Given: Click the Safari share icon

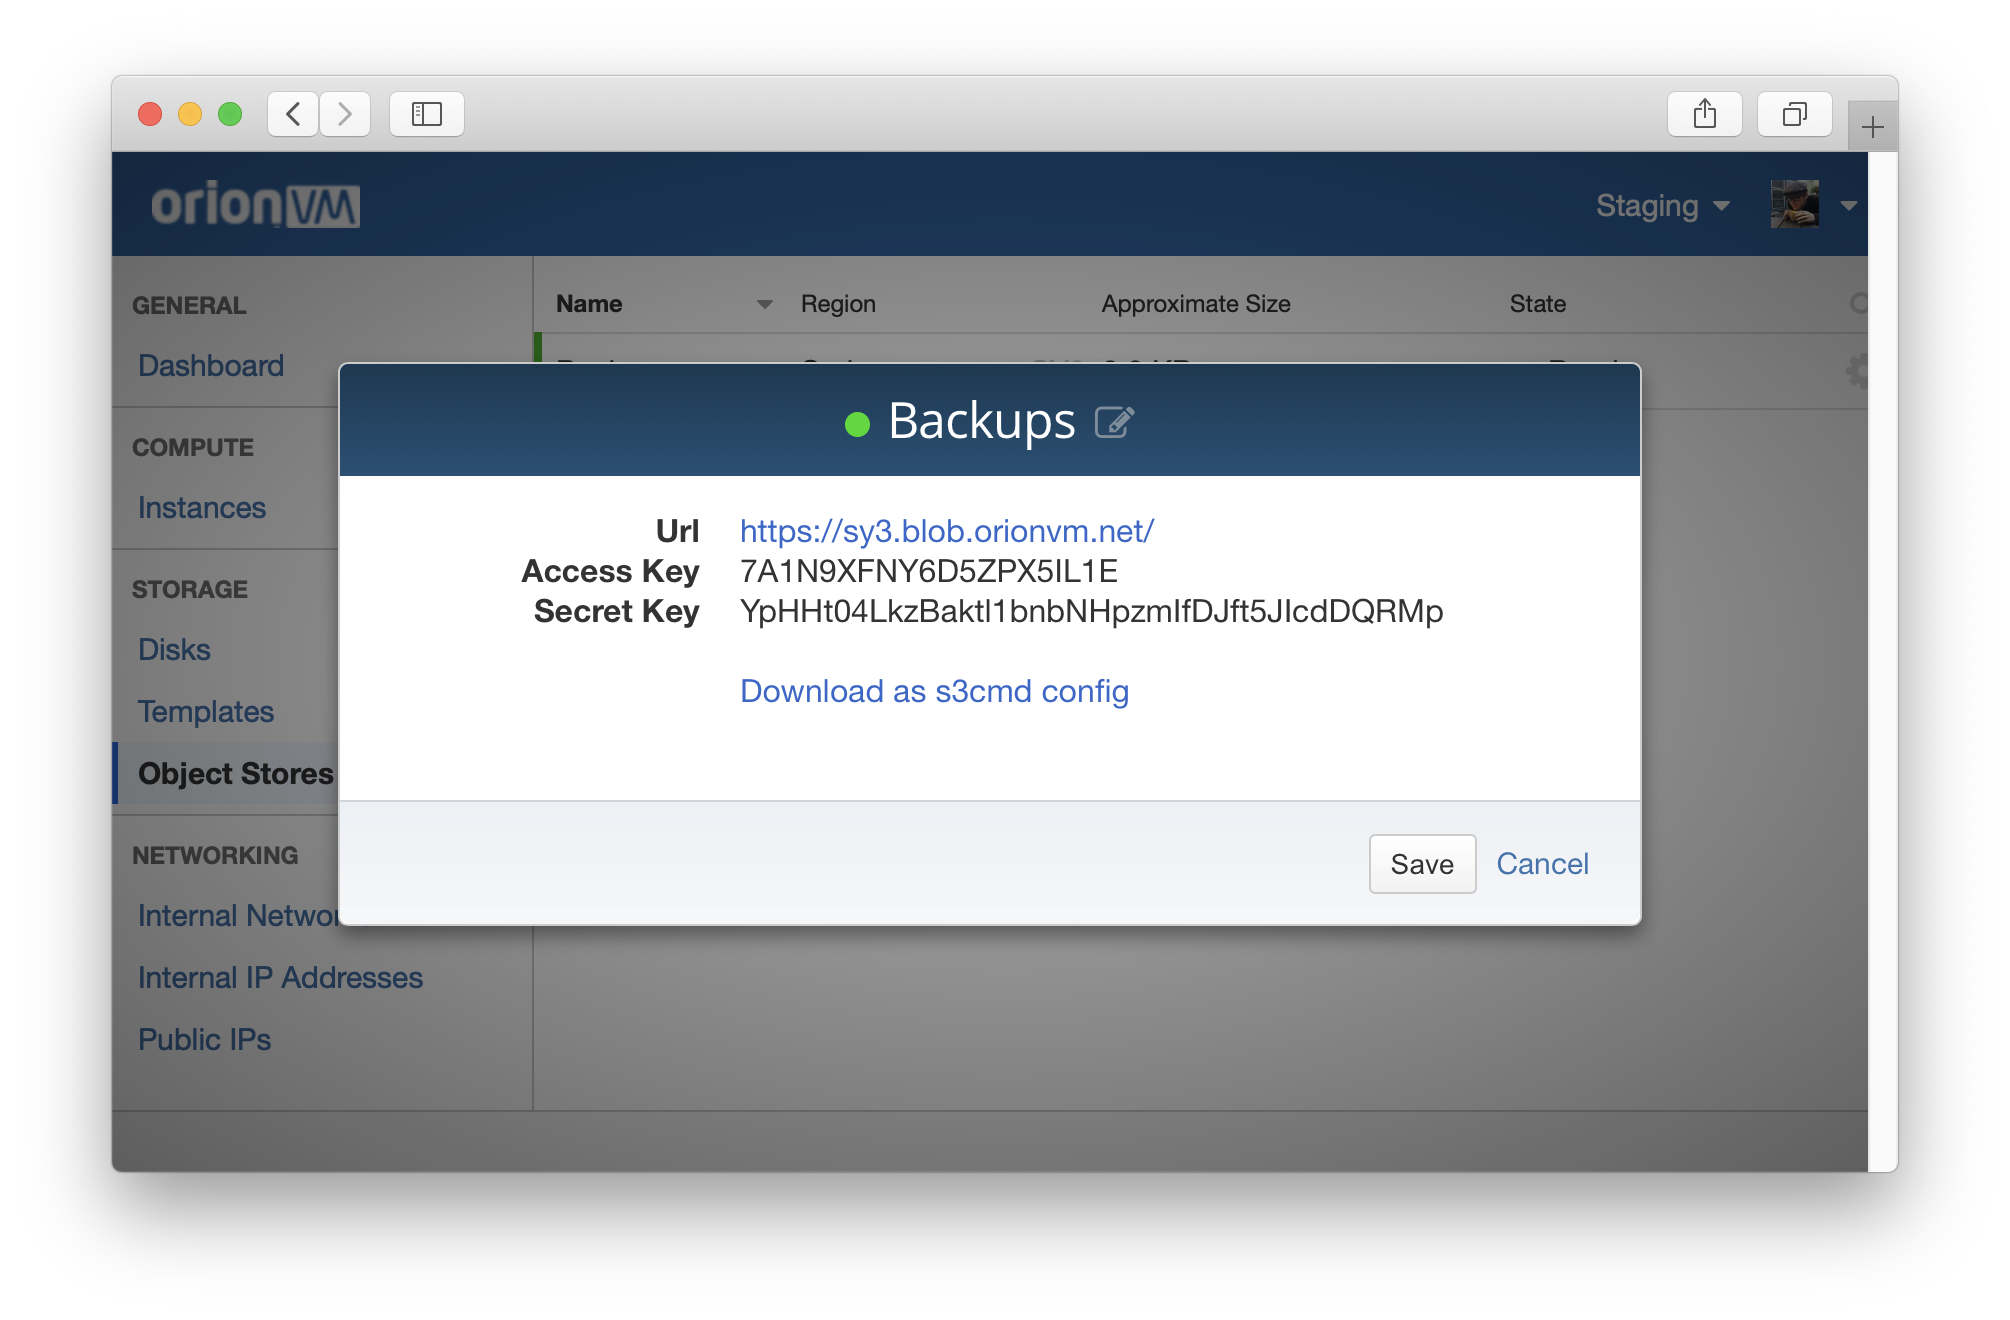Looking at the screenshot, I should [1705, 113].
